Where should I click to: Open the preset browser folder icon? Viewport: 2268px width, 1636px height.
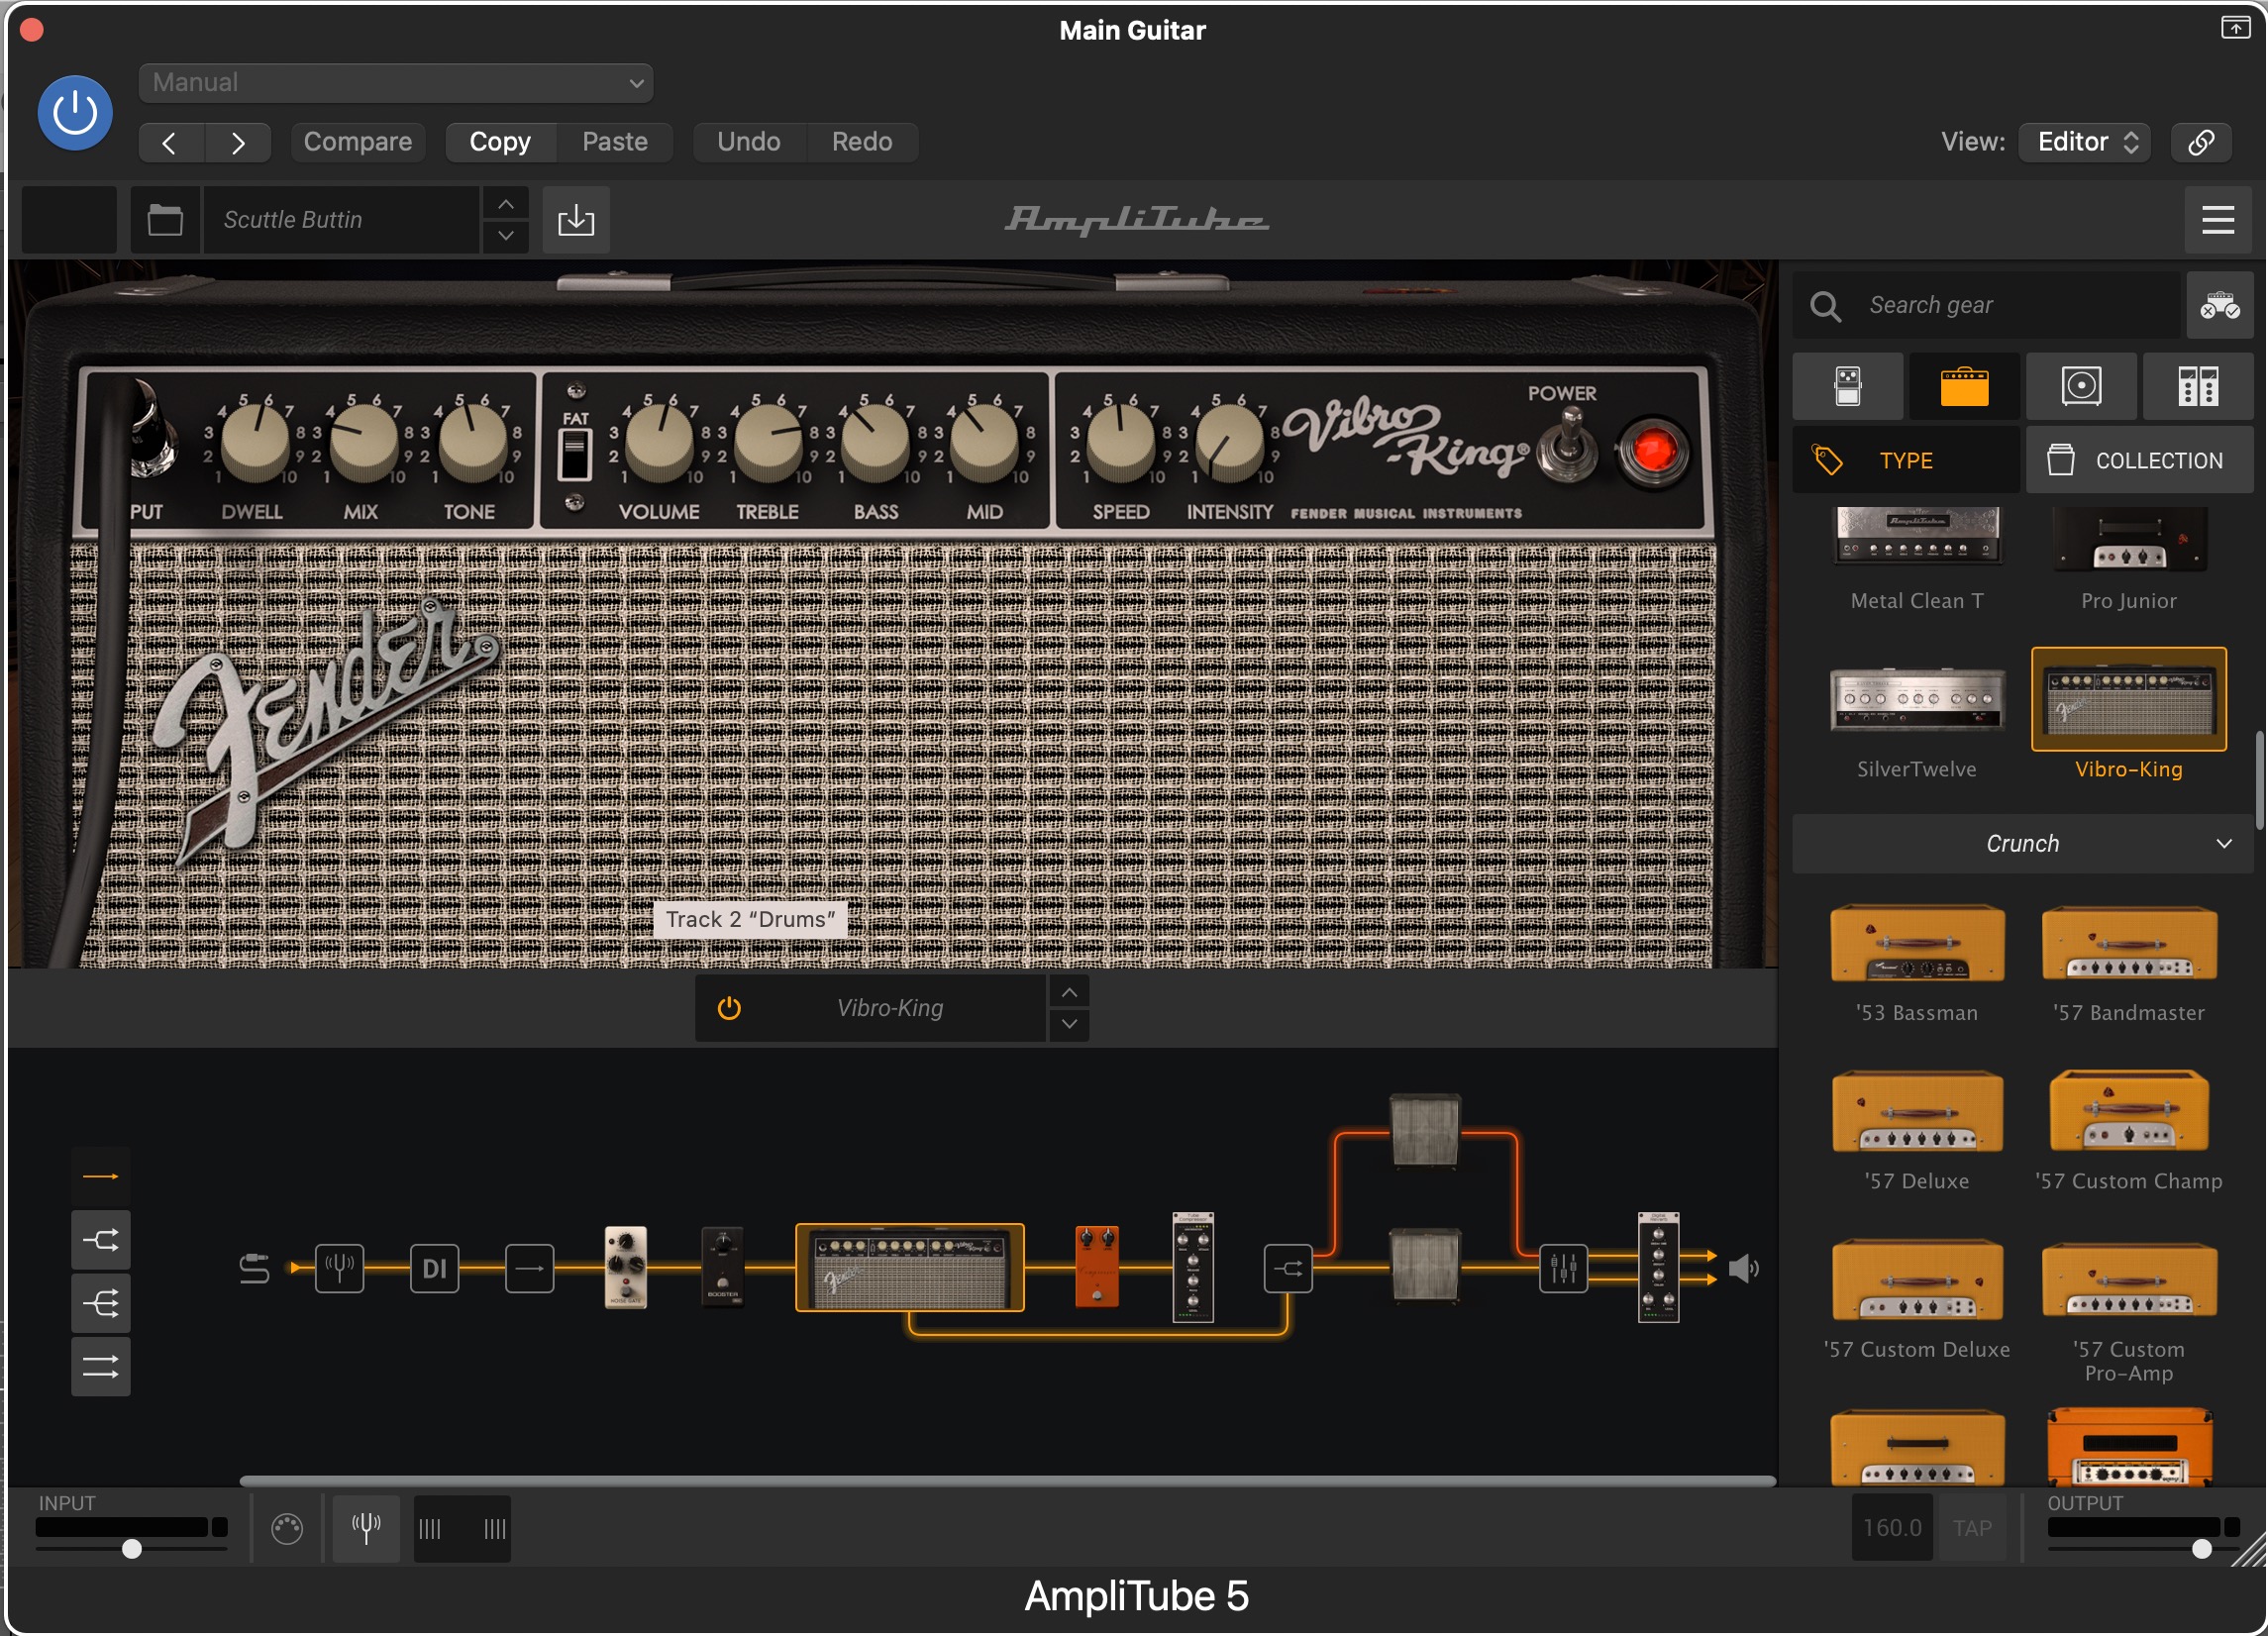click(165, 219)
